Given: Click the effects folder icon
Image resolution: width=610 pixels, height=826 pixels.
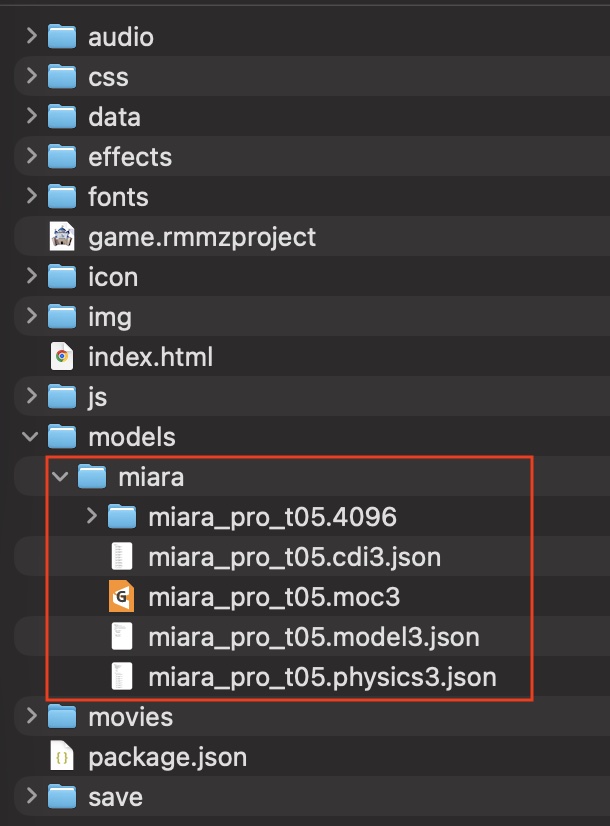Looking at the screenshot, I should tap(62, 157).
